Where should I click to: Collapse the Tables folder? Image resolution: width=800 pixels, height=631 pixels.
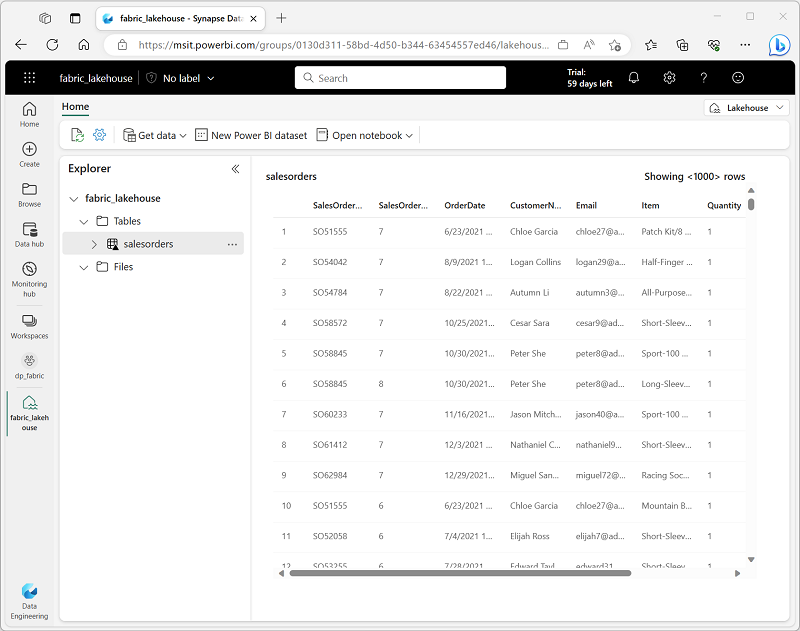coord(84,221)
